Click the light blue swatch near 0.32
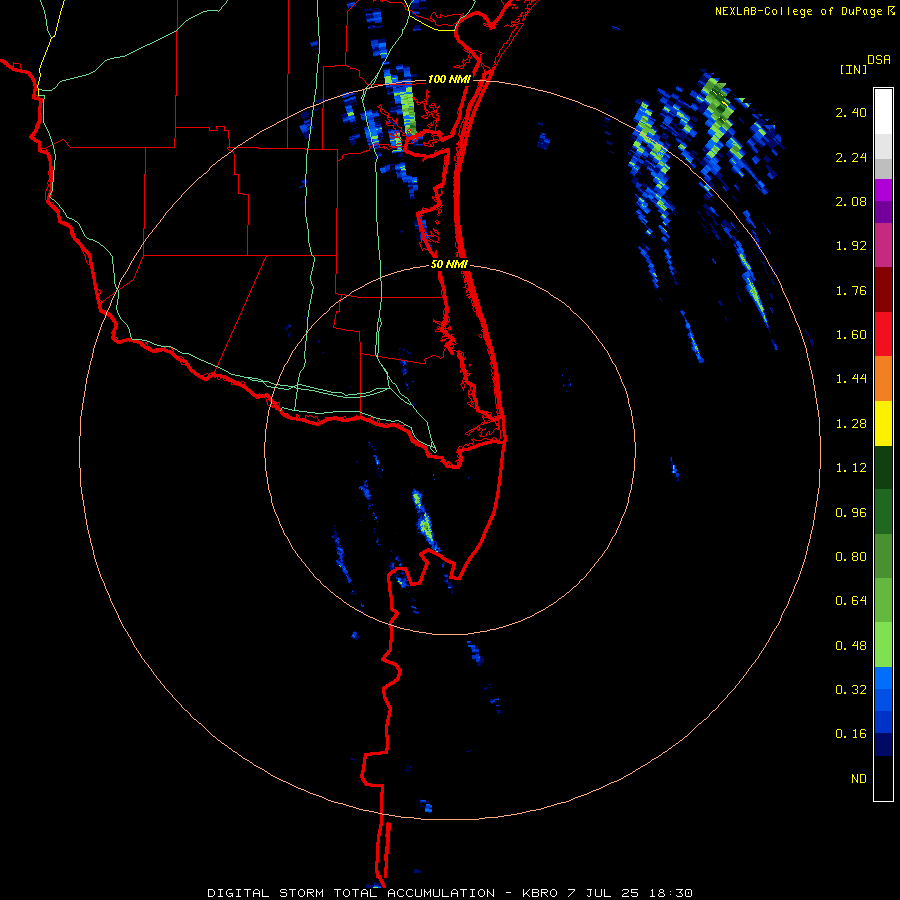Screen dimensions: 900x900 [x=883, y=678]
